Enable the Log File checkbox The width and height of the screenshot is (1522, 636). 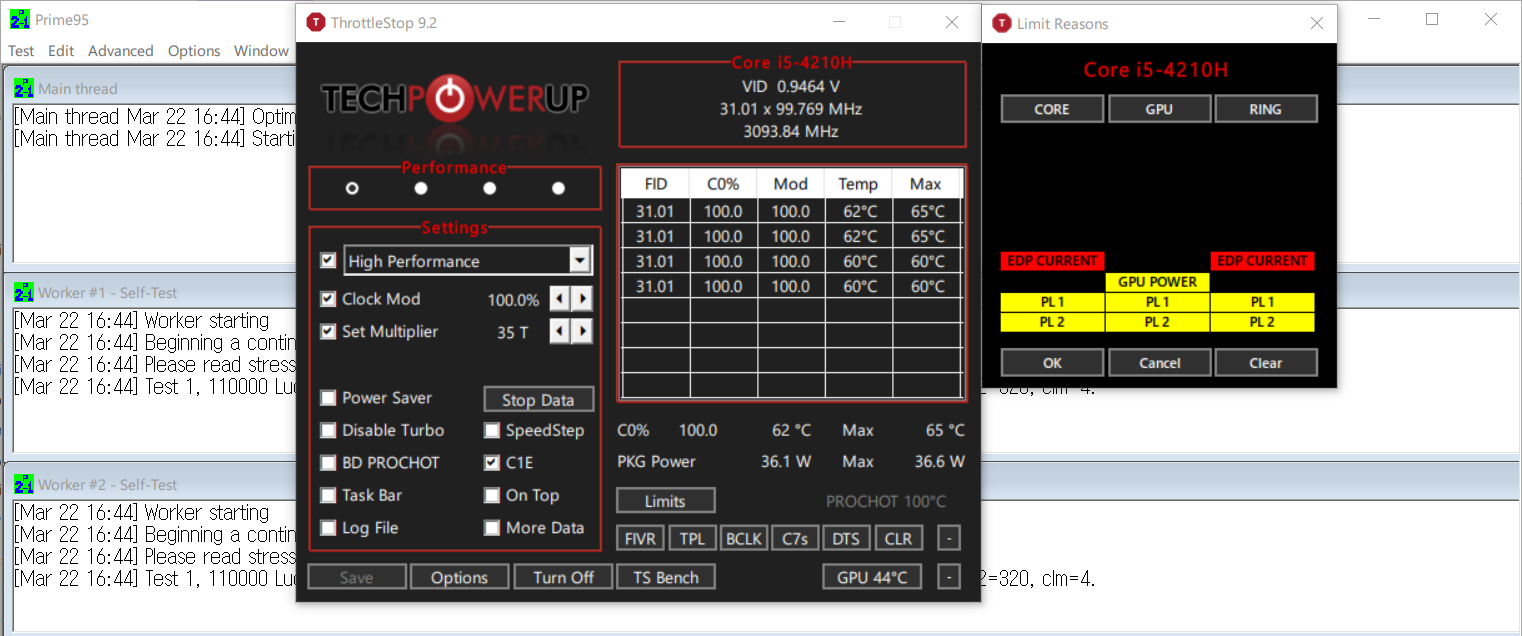point(328,528)
